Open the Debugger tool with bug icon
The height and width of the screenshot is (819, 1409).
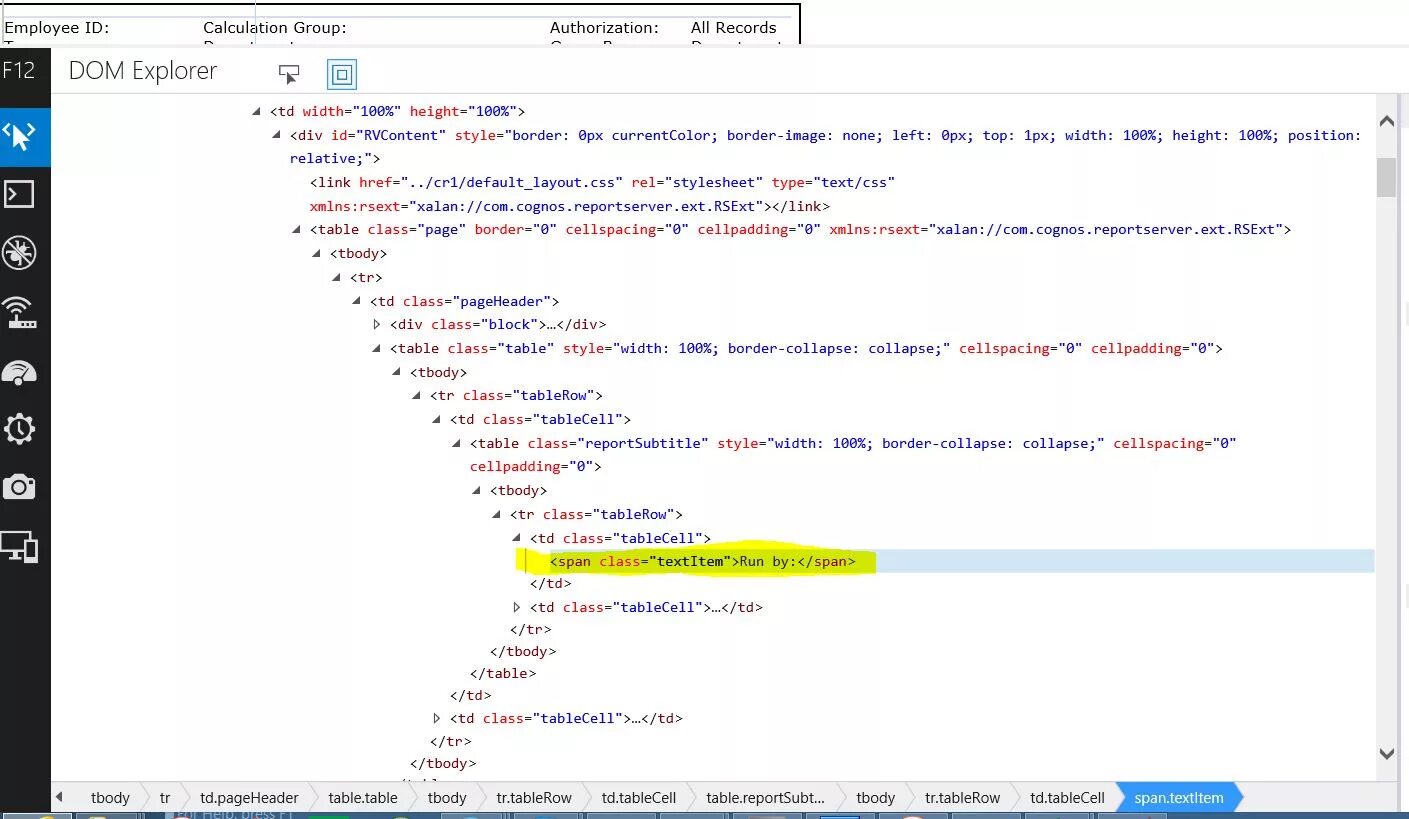[20, 253]
